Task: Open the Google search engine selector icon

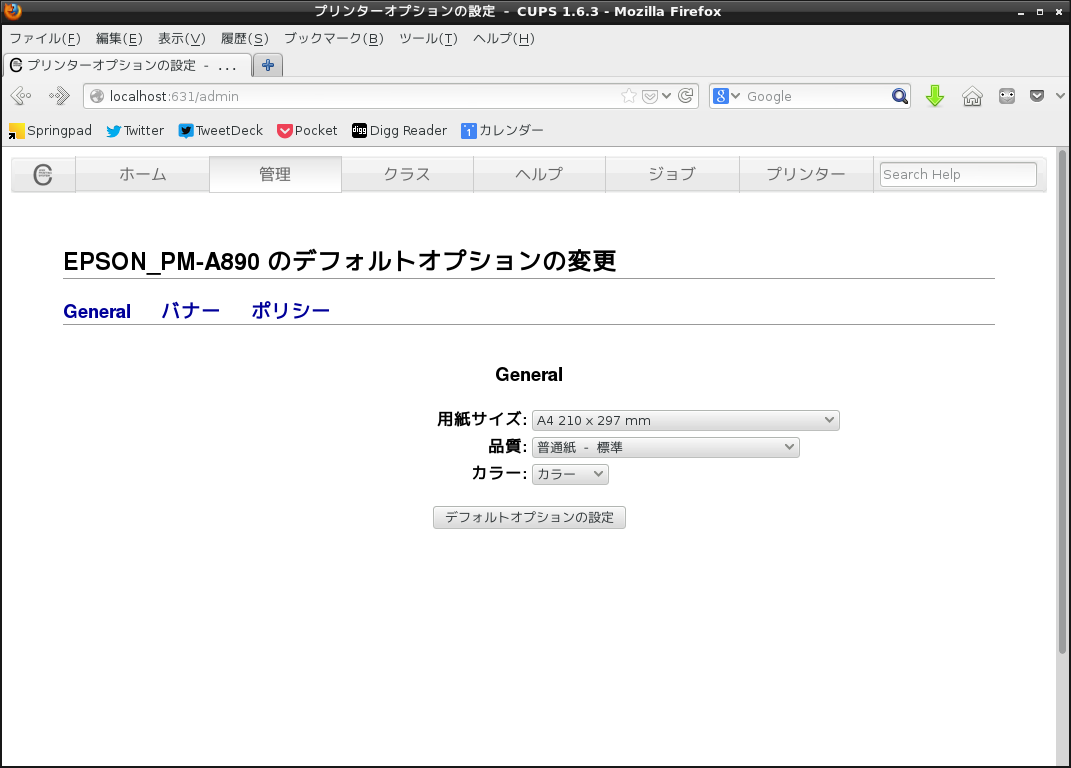Action: [x=726, y=96]
